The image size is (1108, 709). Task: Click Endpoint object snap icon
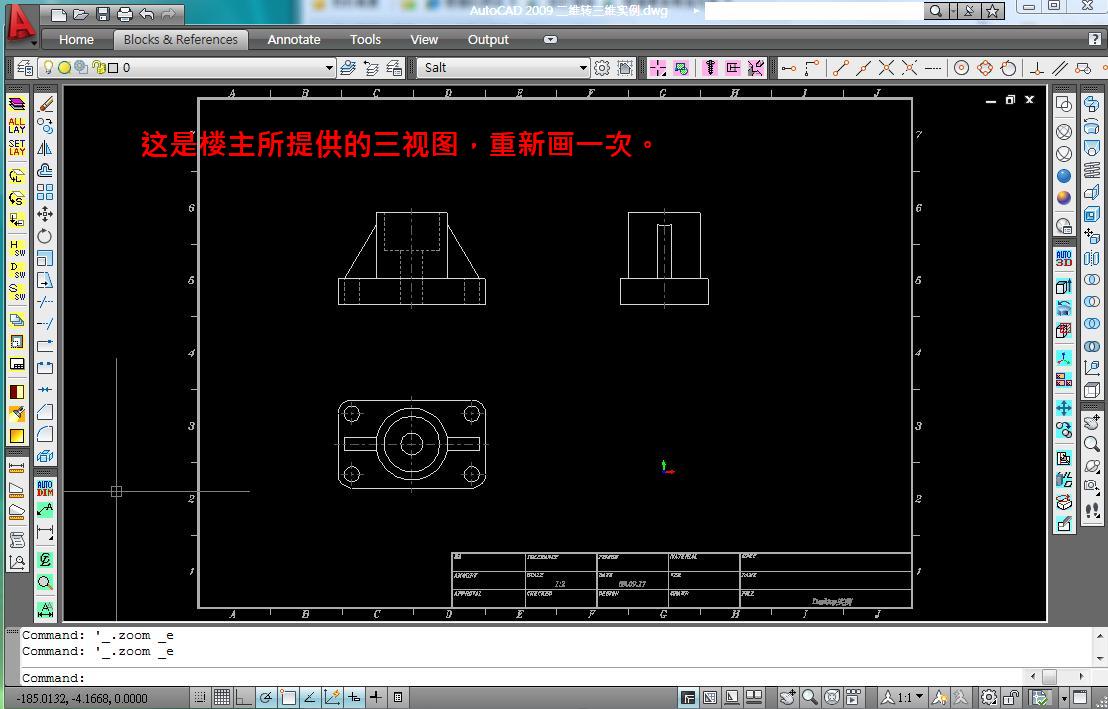tap(840, 68)
